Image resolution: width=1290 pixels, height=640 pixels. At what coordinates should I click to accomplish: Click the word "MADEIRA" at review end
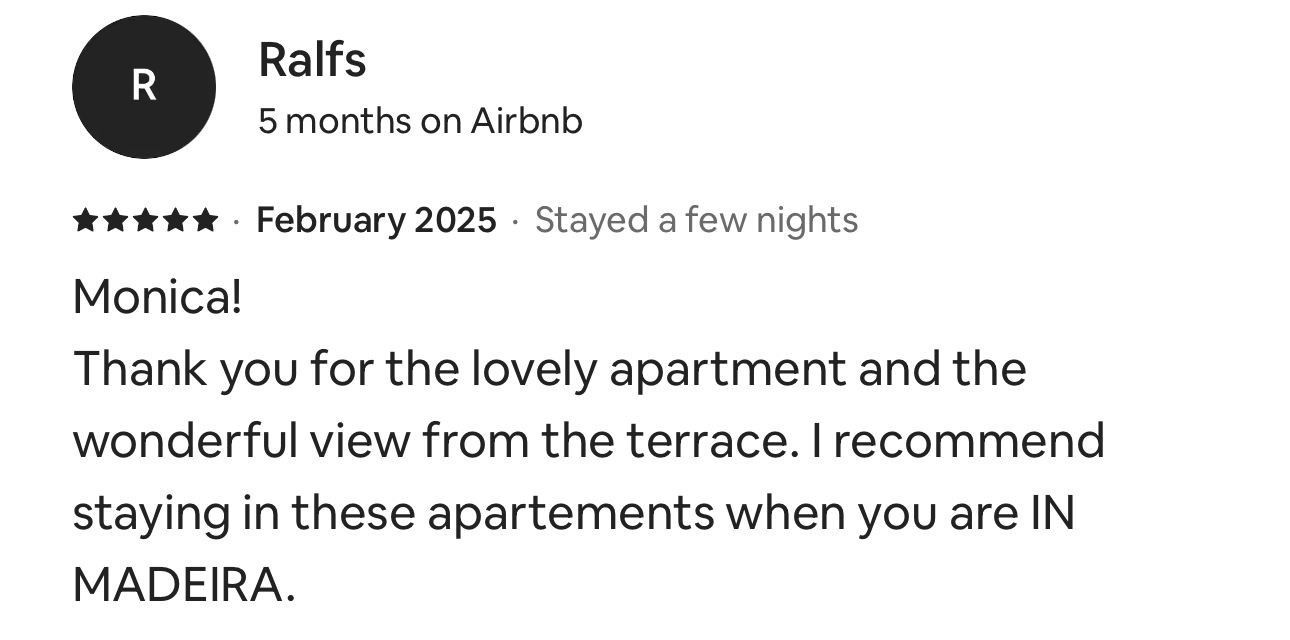178,585
